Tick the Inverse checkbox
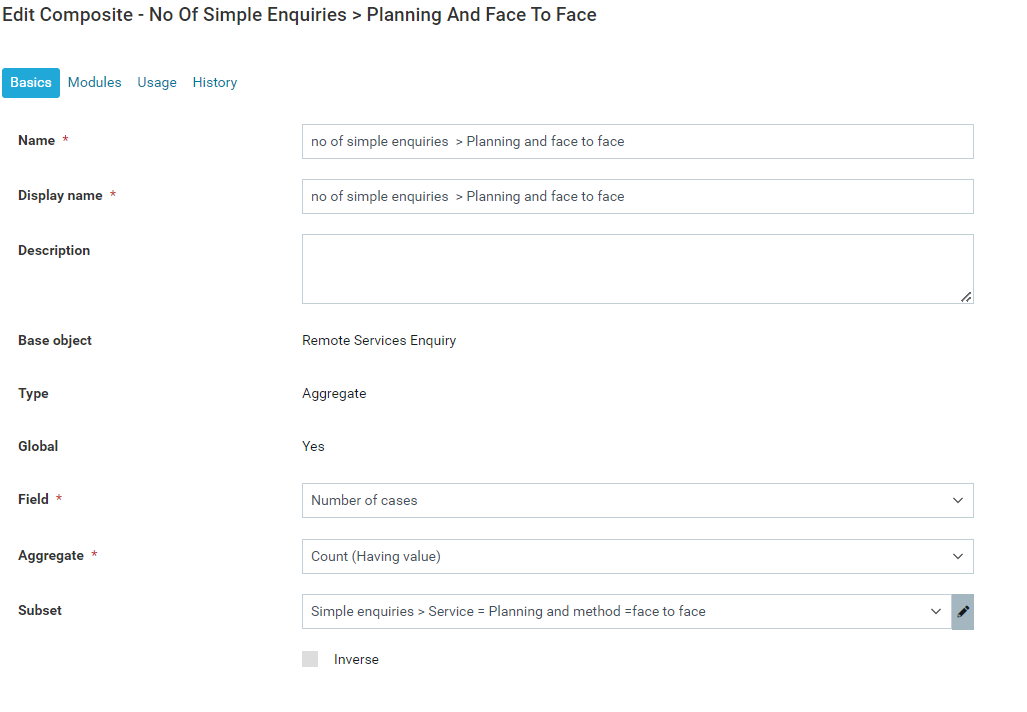The image size is (1027, 712). (x=310, y=659)
